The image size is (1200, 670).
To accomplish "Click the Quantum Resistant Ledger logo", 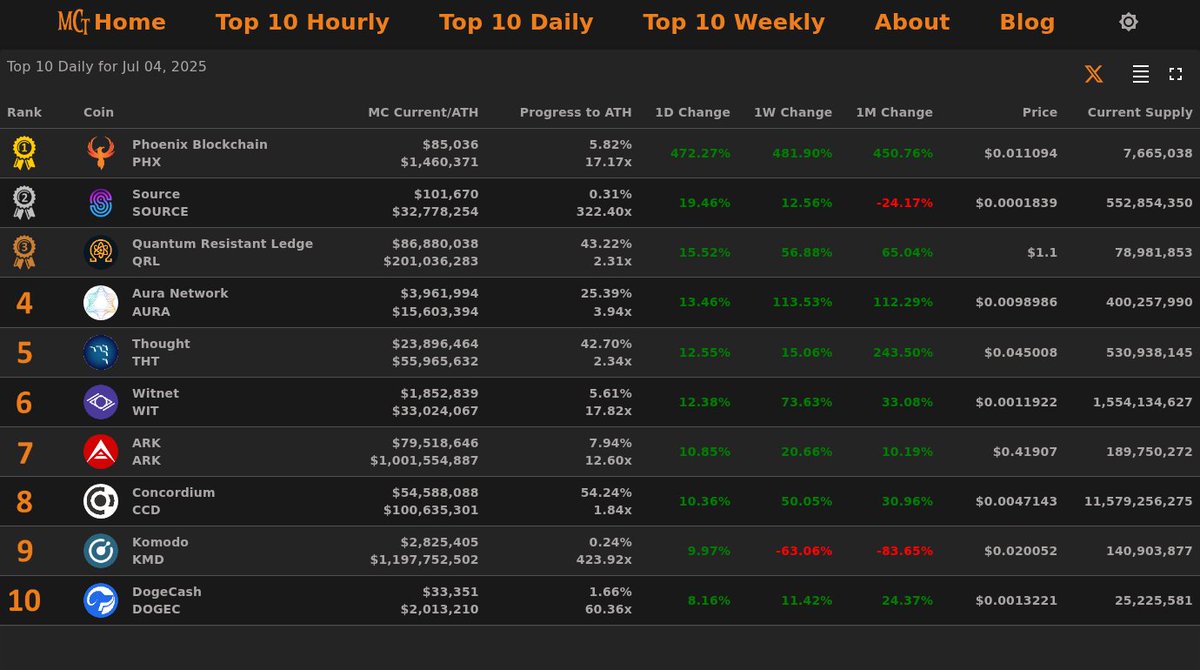I will pos(101,252).
